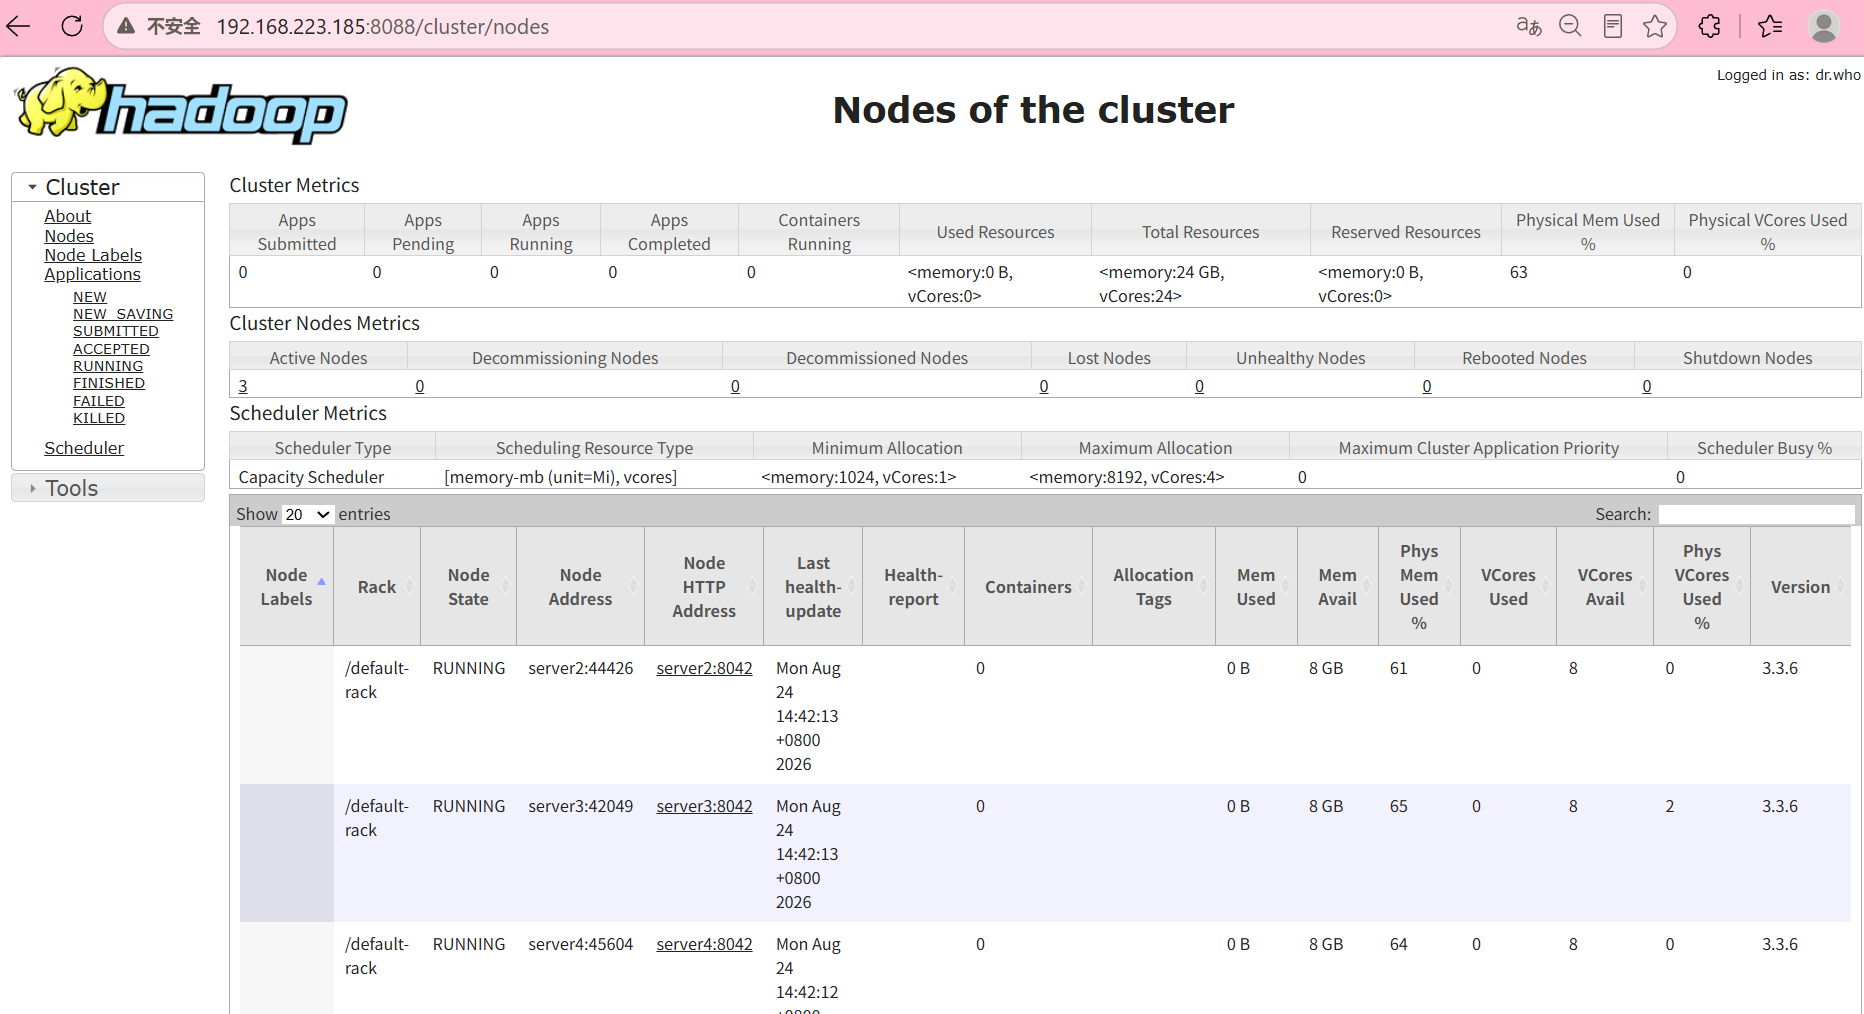1864x1014 pixels.
Task: Sort table by Allocation Tags column
Action: [1153, 587]
